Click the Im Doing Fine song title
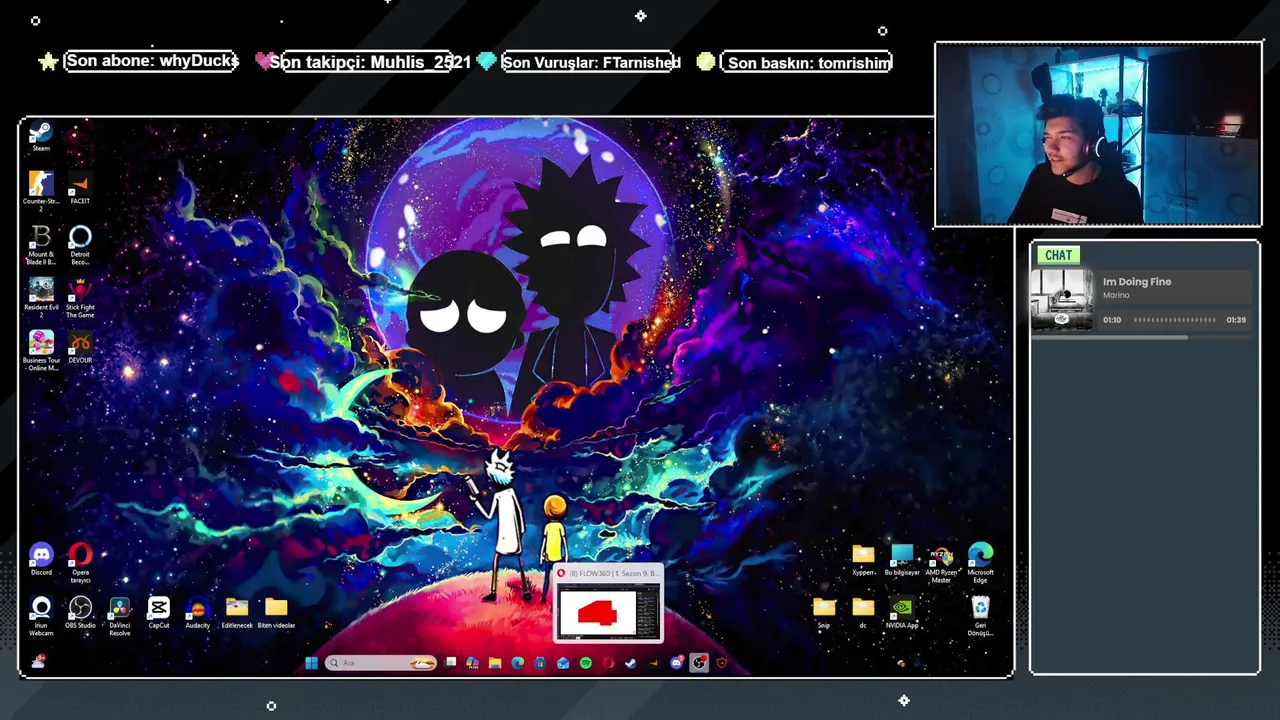1280x720 pixels. coord(1137,282)
